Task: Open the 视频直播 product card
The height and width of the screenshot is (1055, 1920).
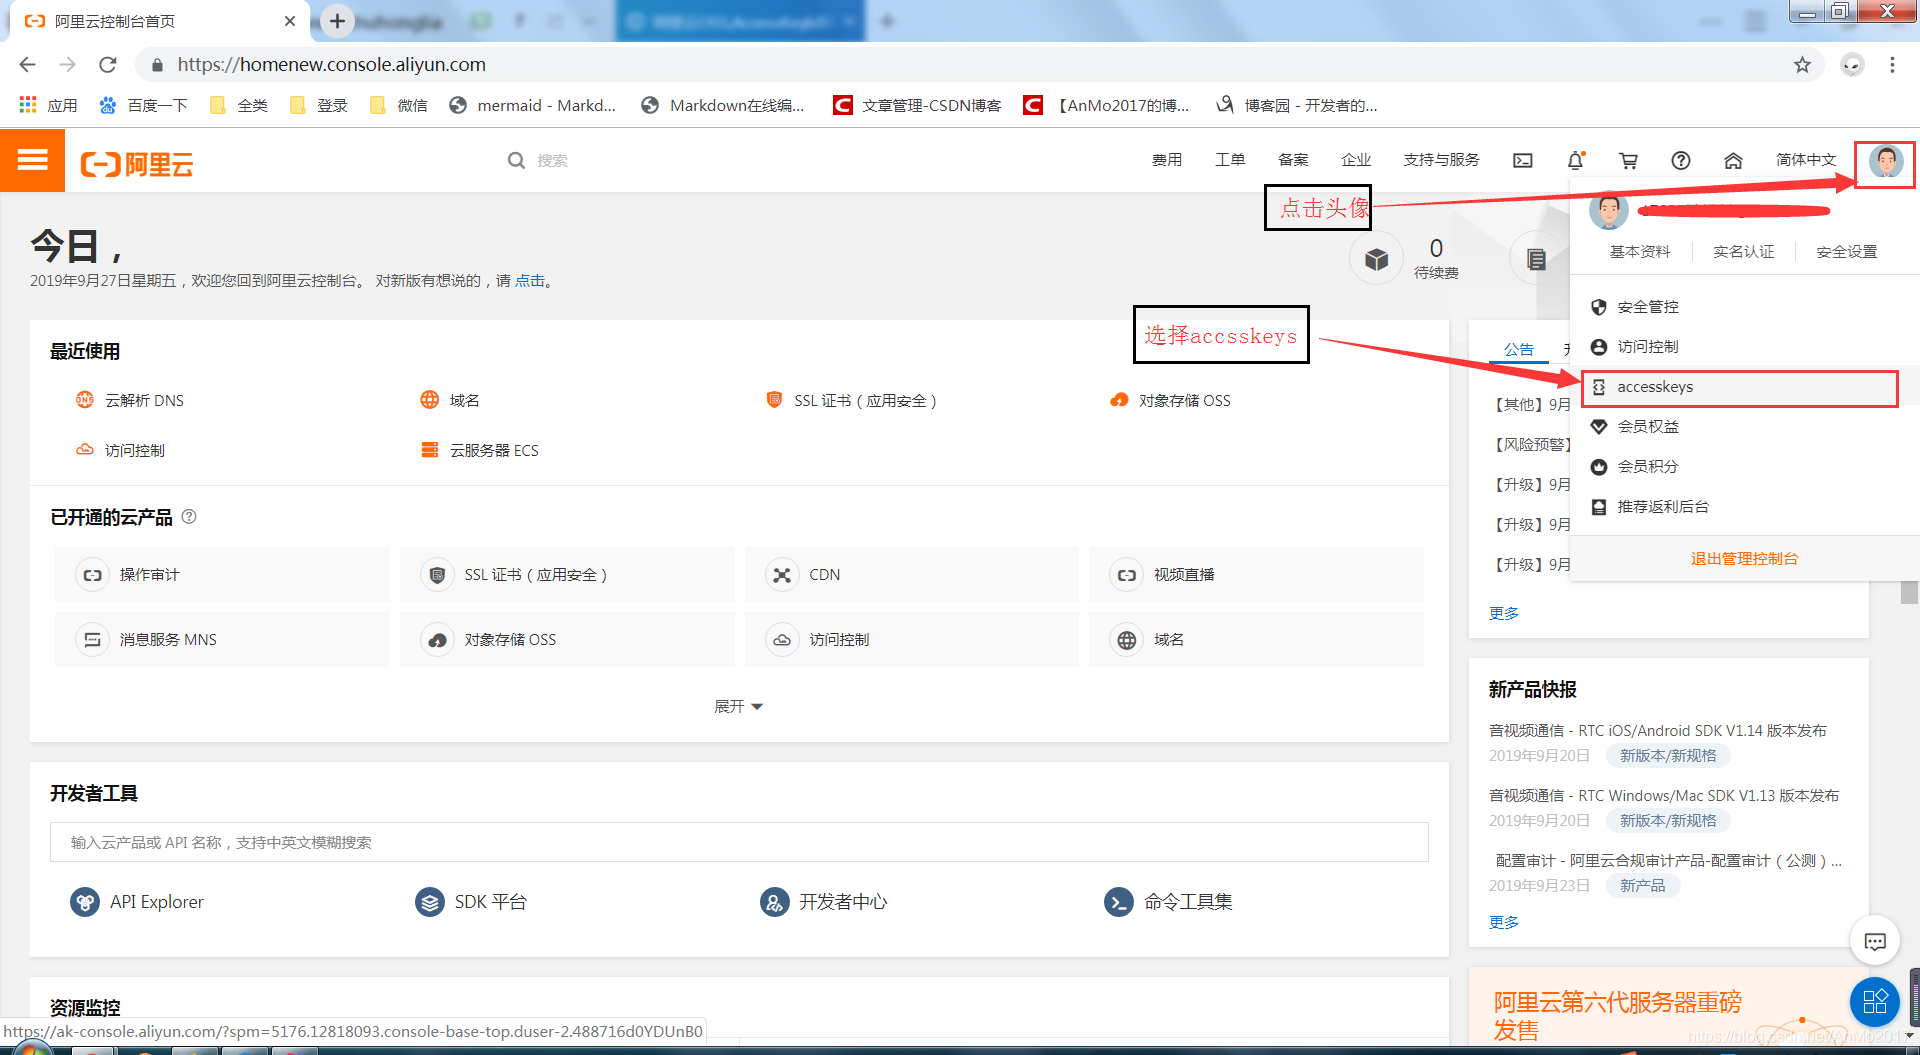Action: (x=1256, y=574)
